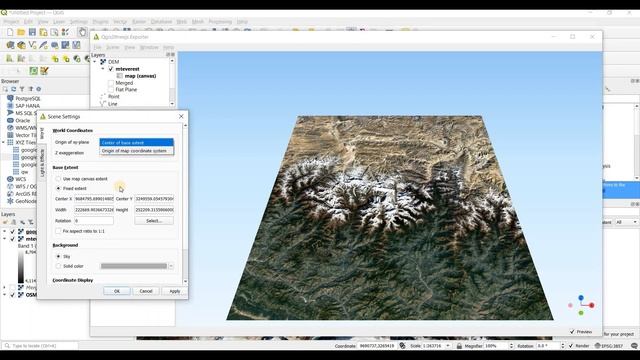This screenshot has height=360, width=640.
Task: Click the coordinate input in status bar
Action: 377,346
